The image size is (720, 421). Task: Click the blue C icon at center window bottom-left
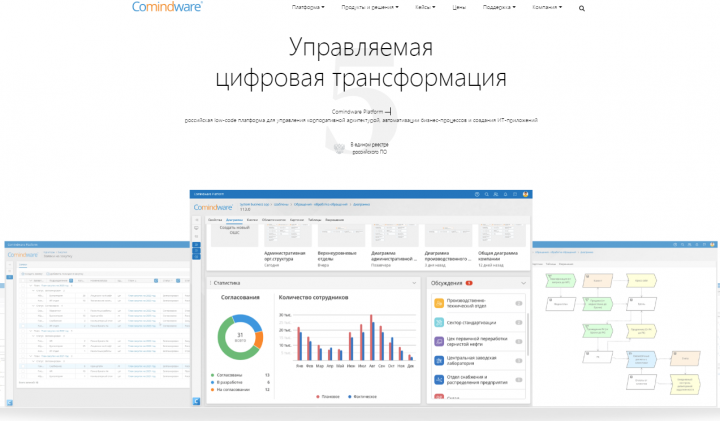(x=197, y=401)
